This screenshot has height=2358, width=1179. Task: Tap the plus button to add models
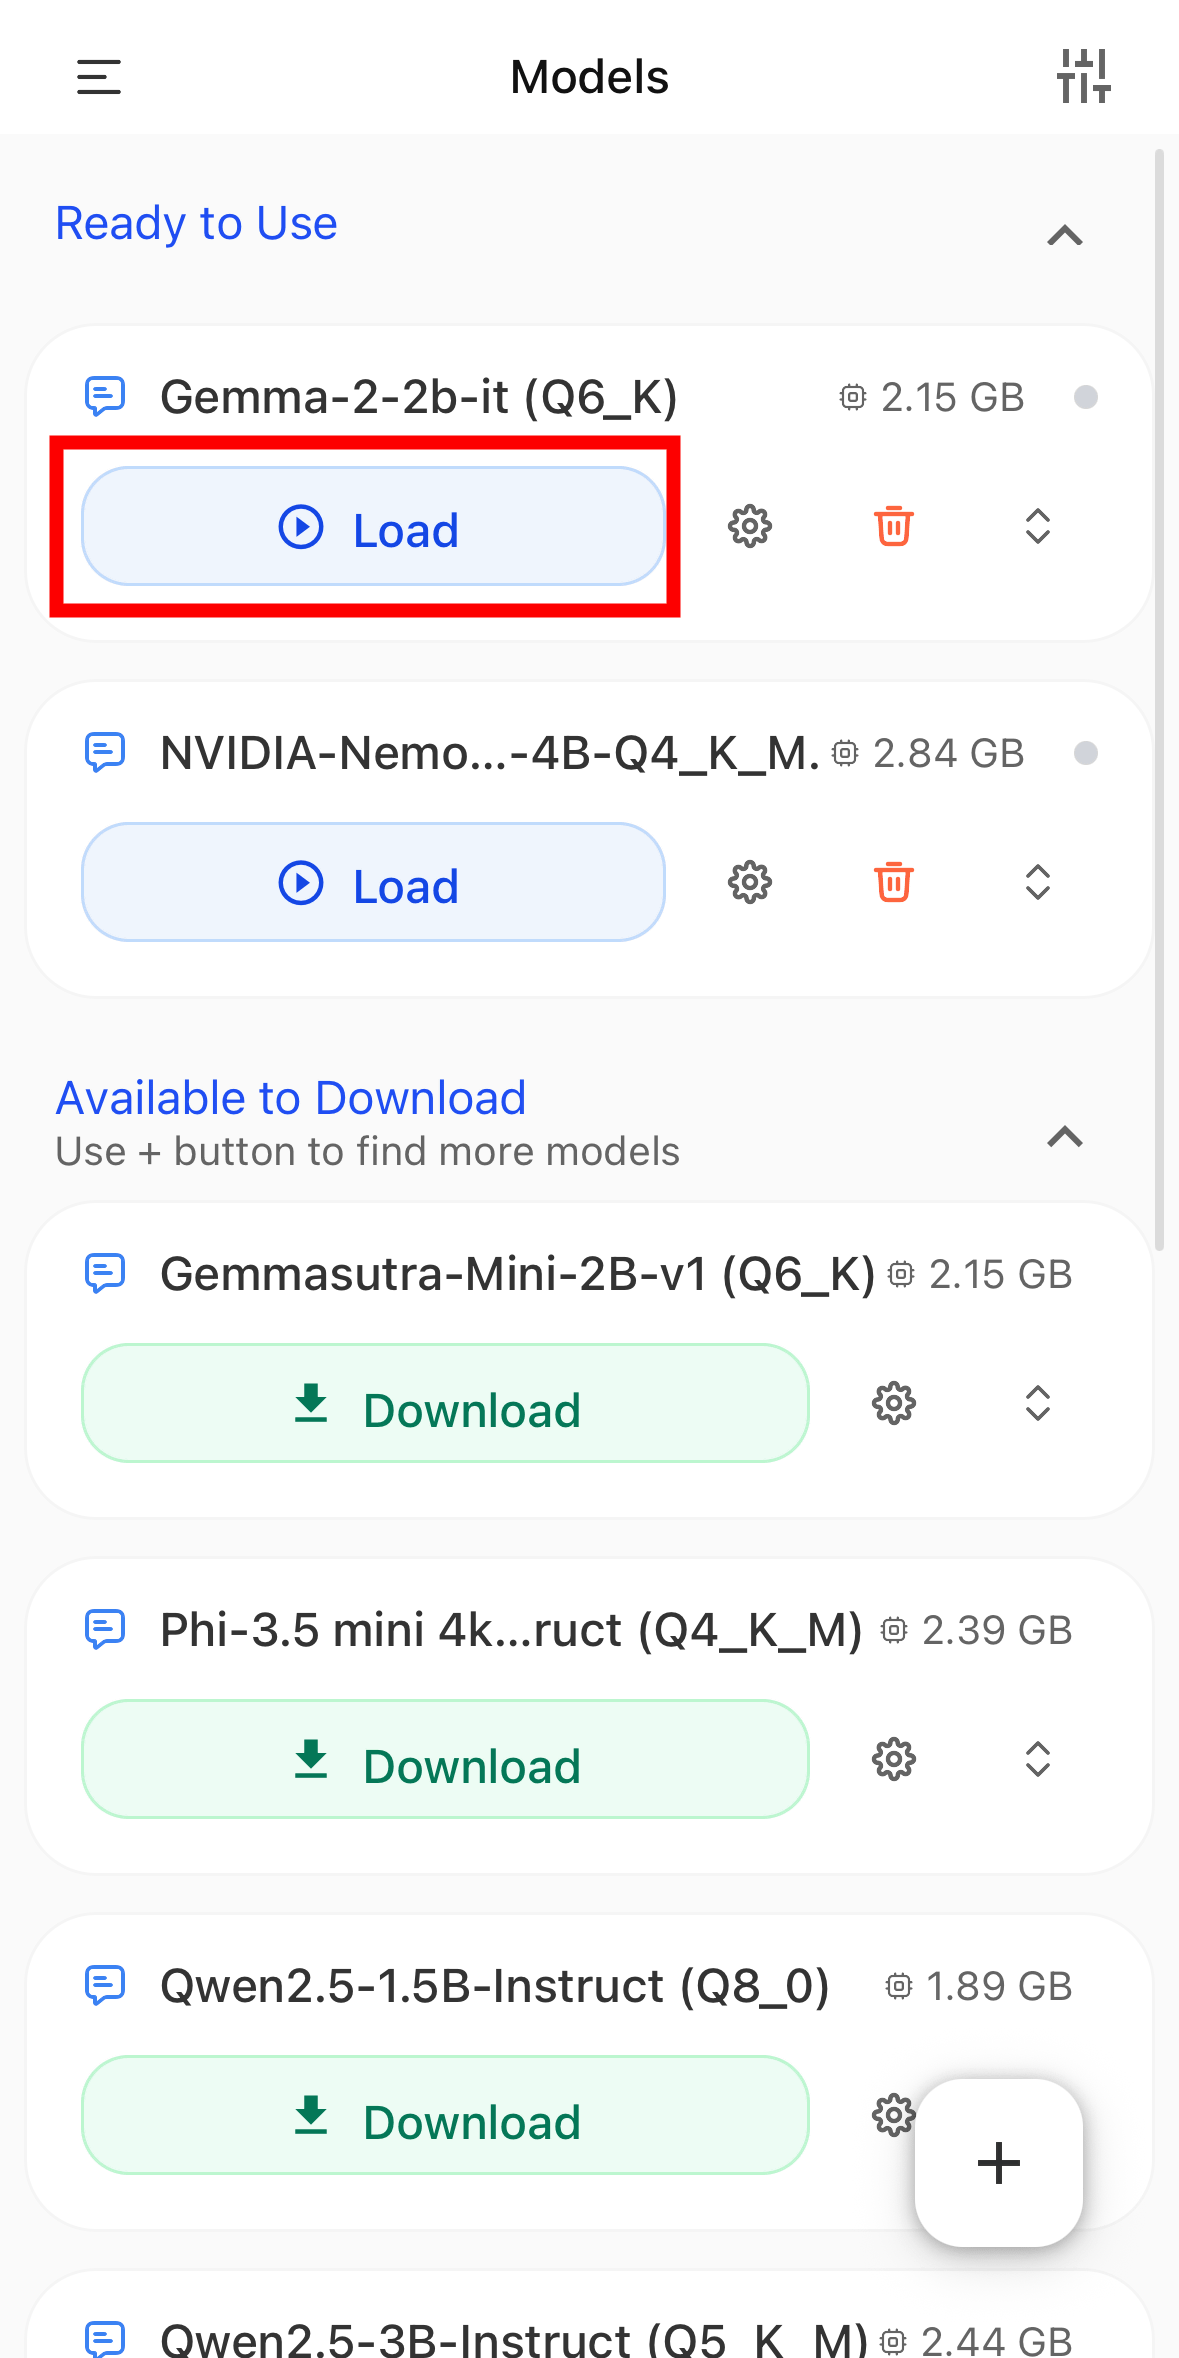pos(998,2163)
